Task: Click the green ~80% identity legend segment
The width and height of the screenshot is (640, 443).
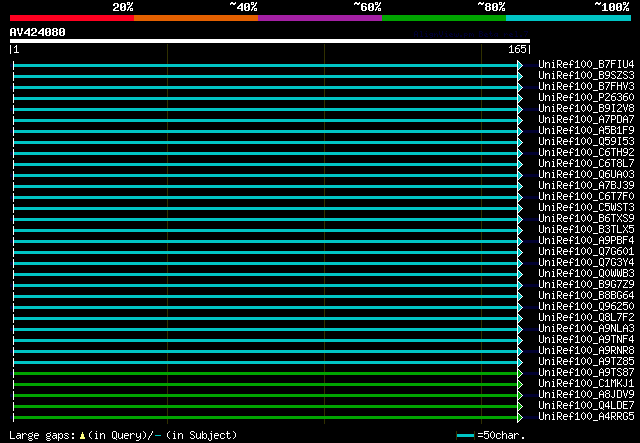Action: click(443, 17)
